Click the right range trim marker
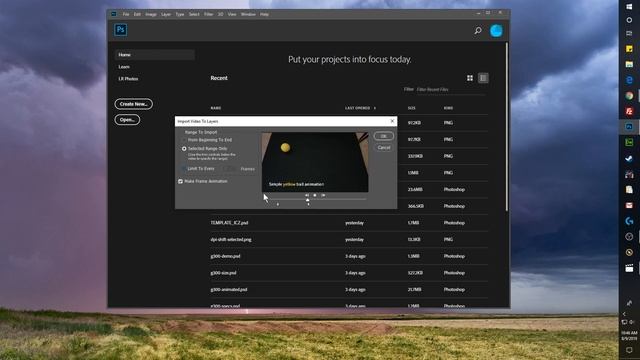Image resolution: width=640 pixels, height=360 pixels. point(308,204)
